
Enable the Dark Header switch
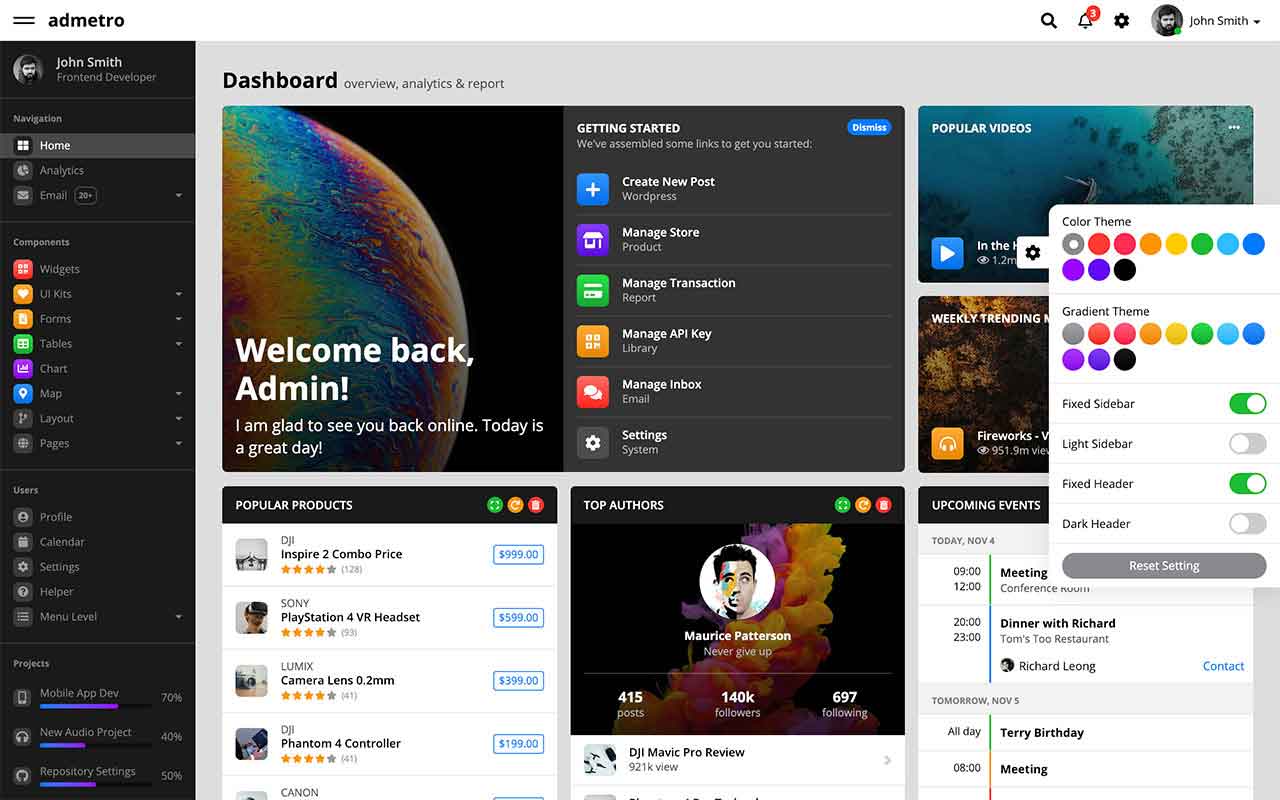point(1247,524)
